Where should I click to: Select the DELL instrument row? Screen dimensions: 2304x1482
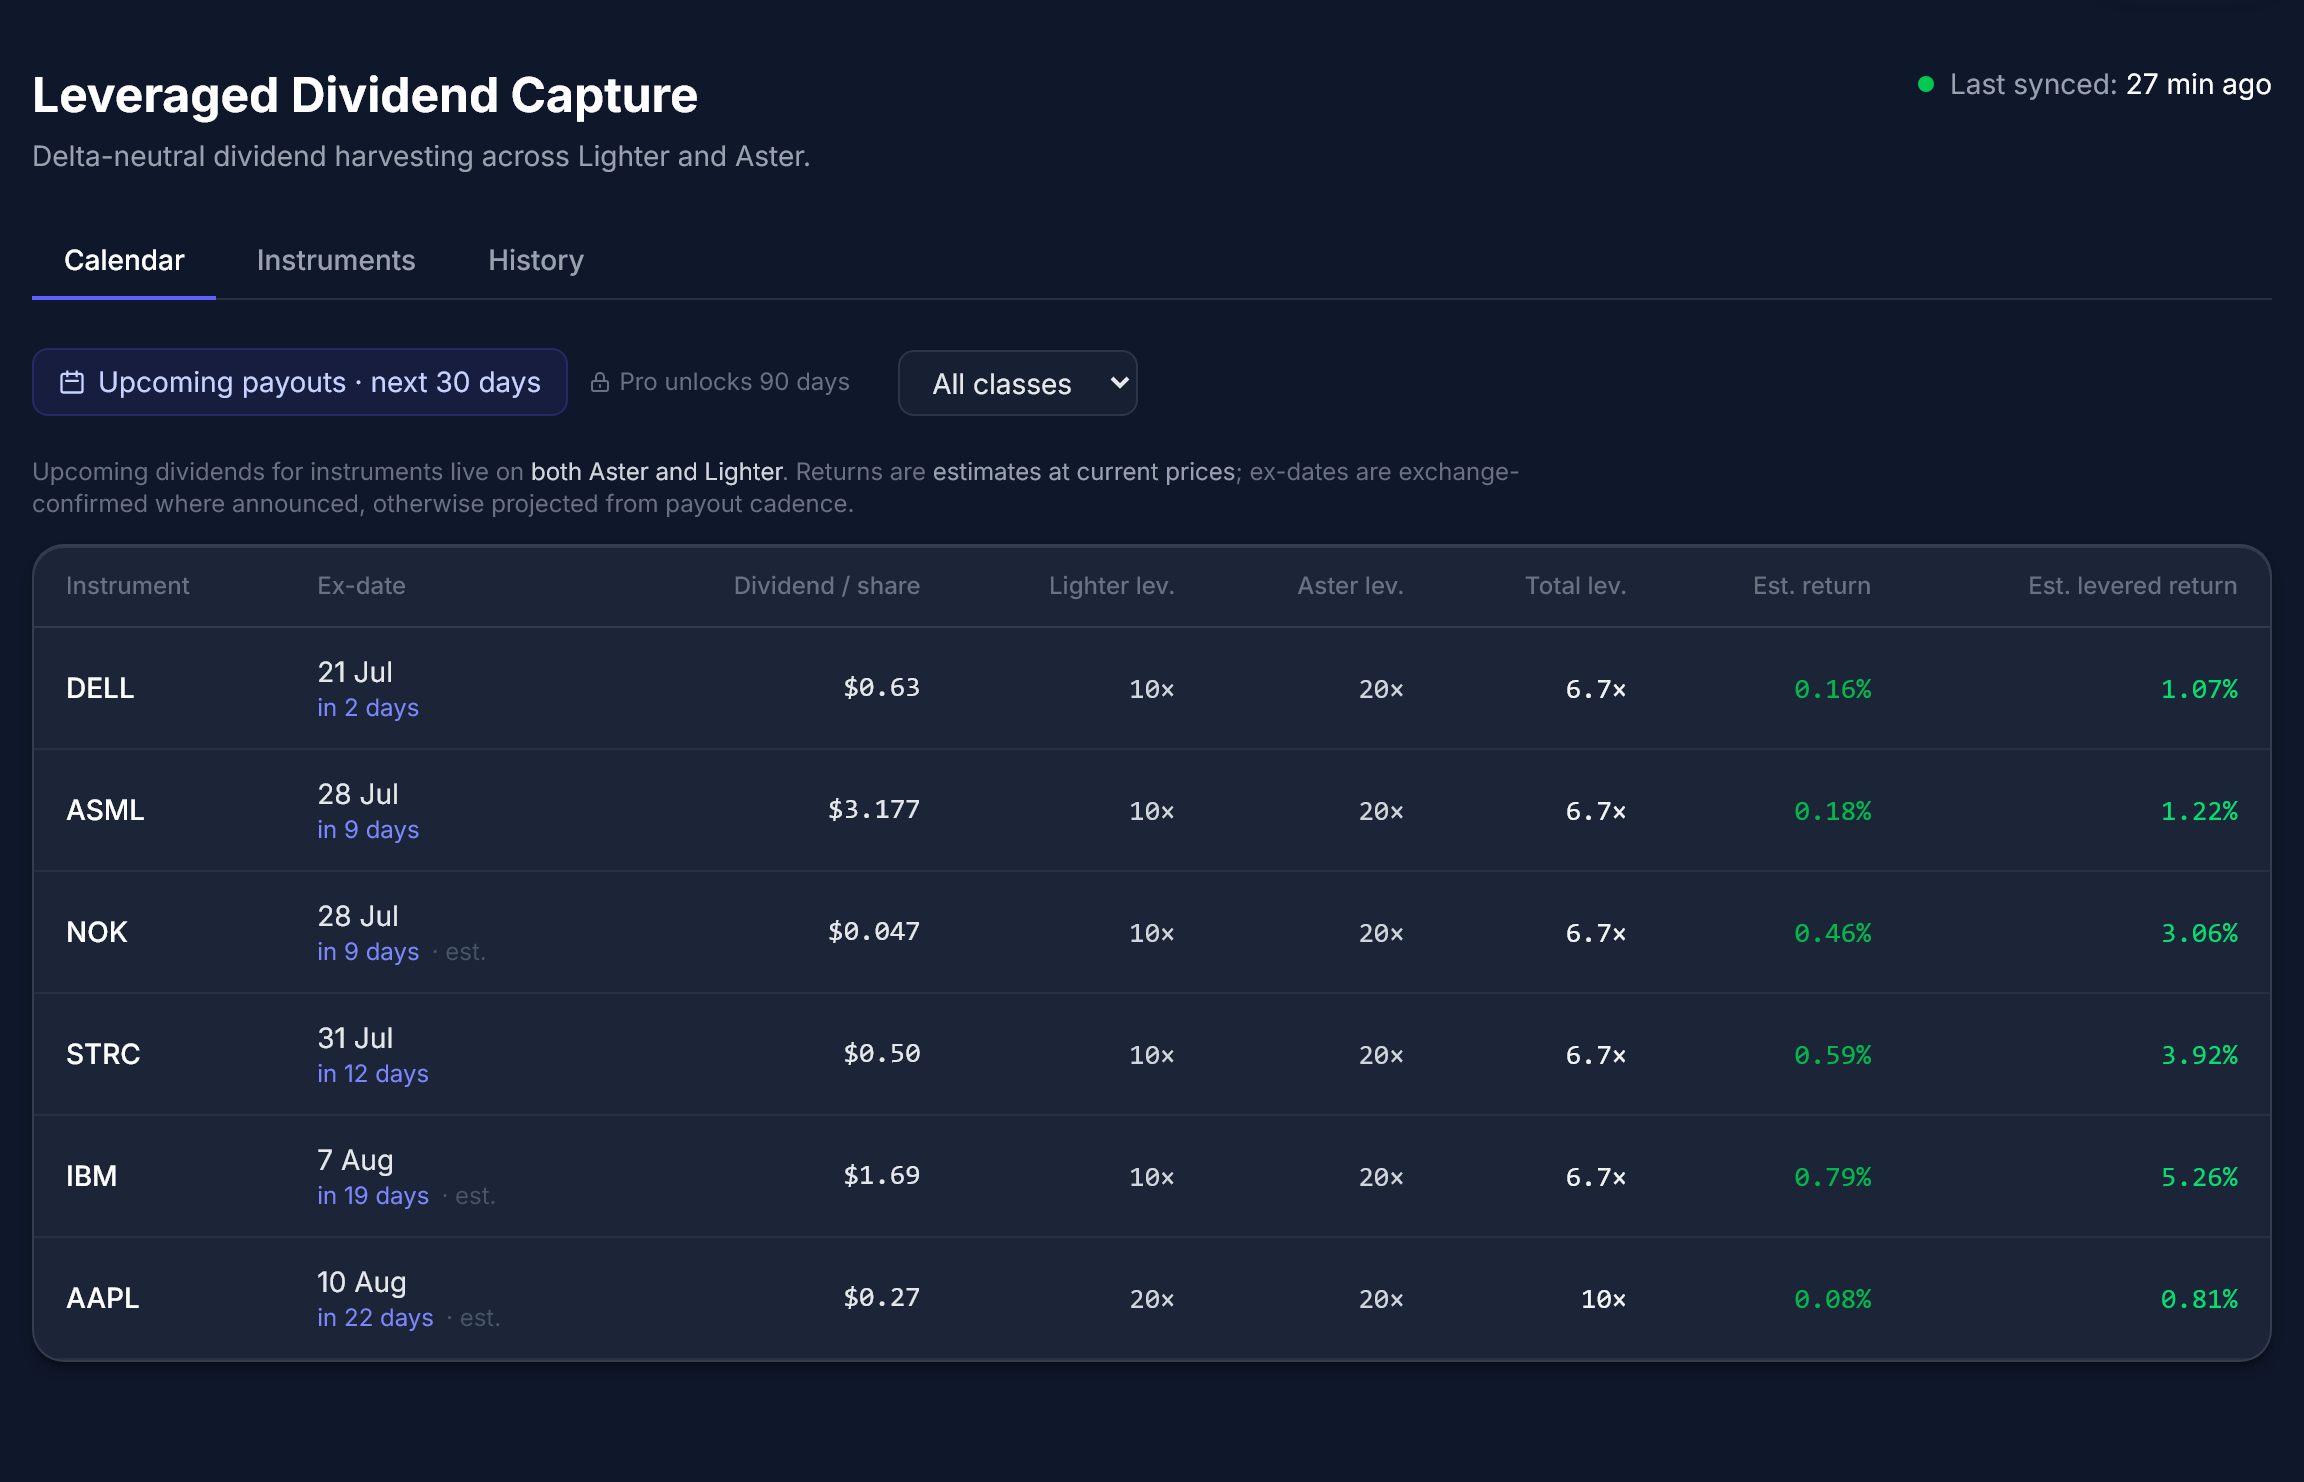[x=1152, y=689]
